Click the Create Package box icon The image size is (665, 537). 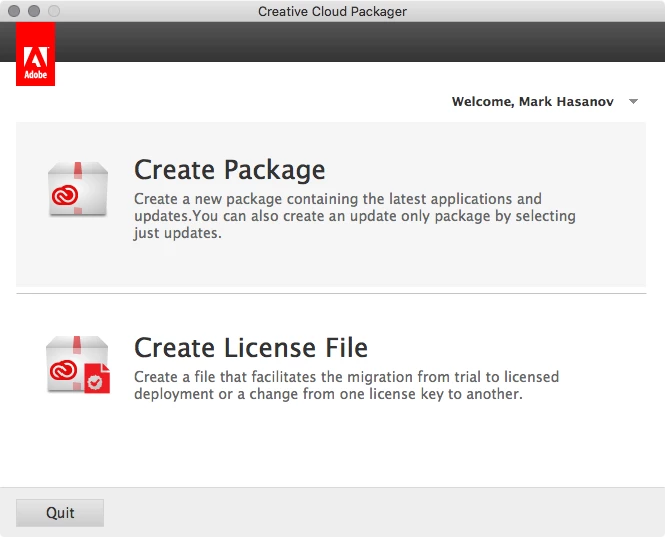point(78,189)
